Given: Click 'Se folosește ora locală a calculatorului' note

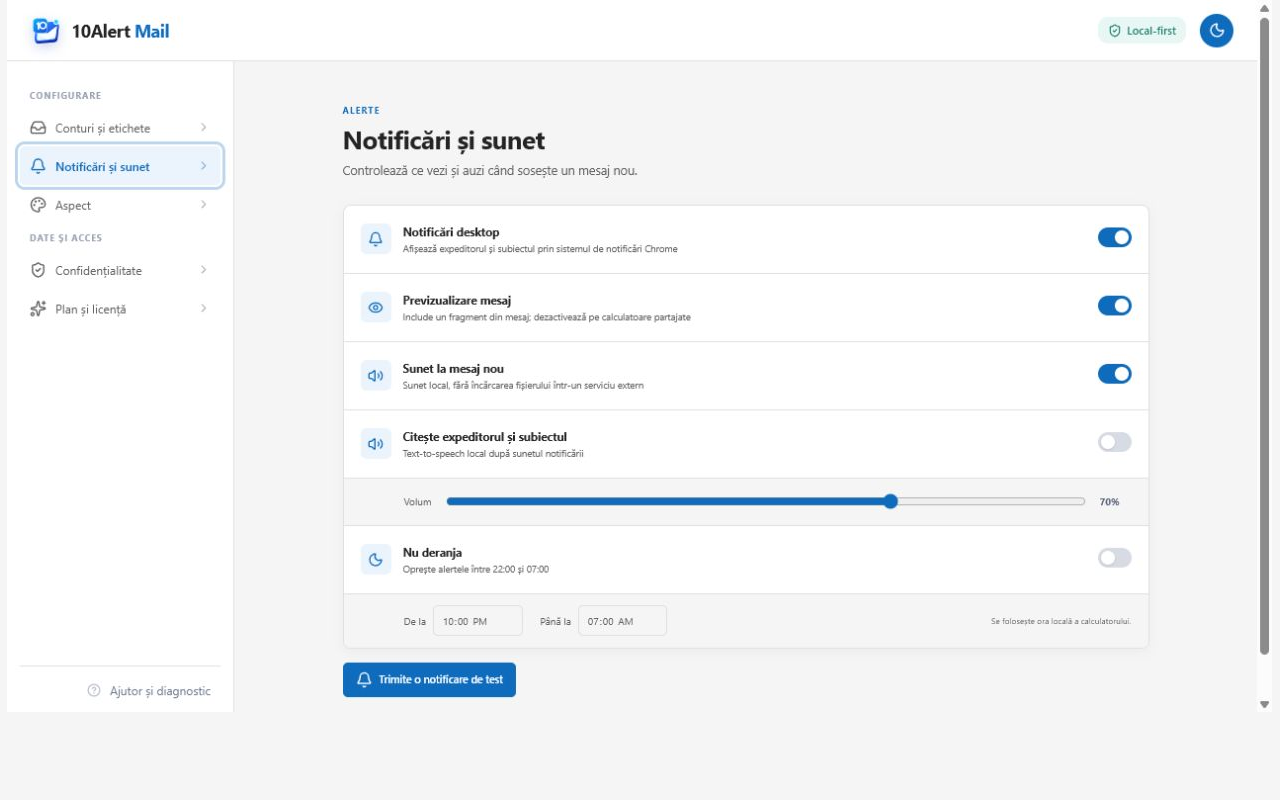Looking at the screenshot, I should pyautogui.click(x=1061, y=621).
